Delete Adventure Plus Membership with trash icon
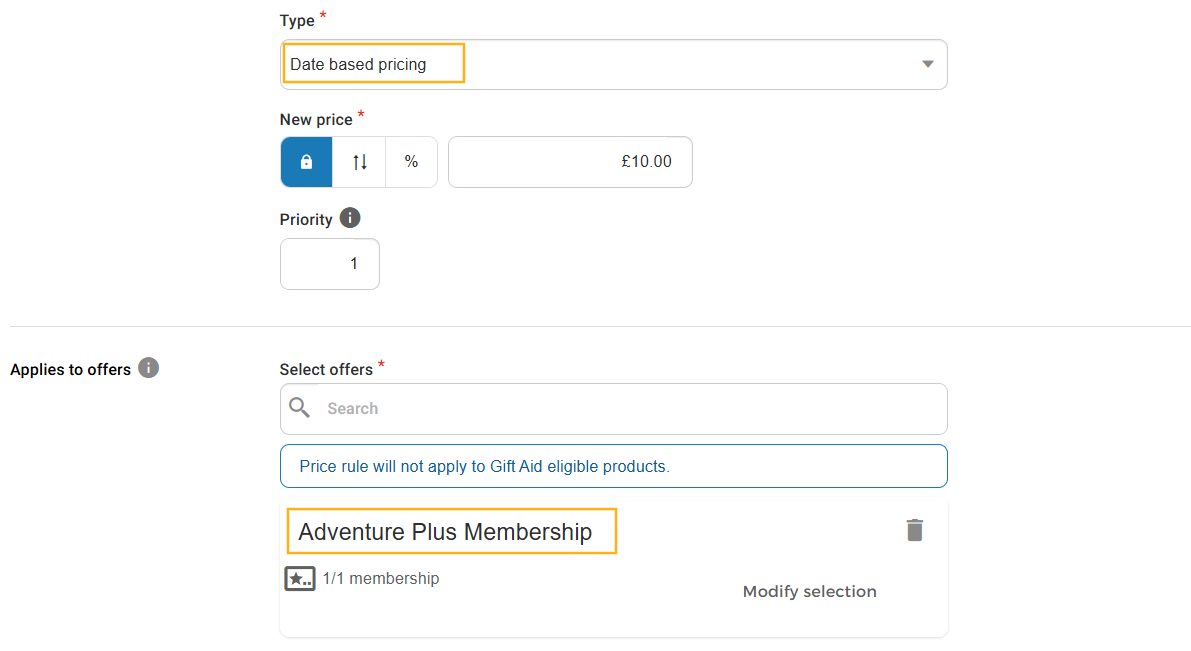 tap(915, 530)
